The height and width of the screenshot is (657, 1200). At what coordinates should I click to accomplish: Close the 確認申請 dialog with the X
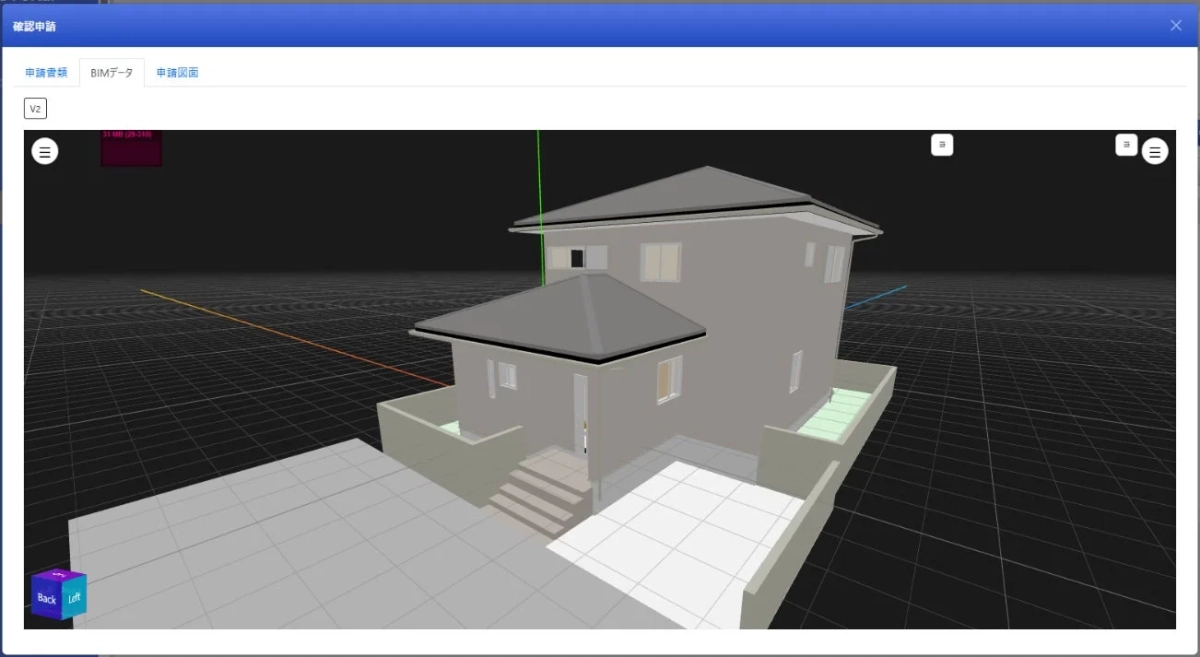(1176, 25)
